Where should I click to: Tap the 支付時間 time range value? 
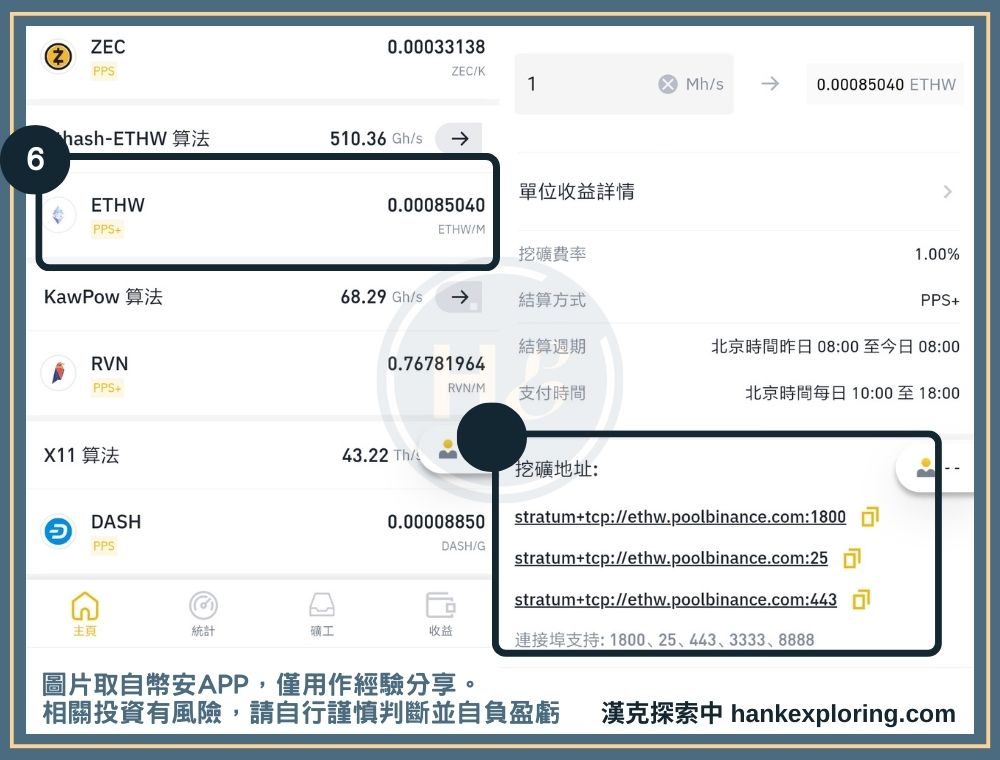coord(853,393)
